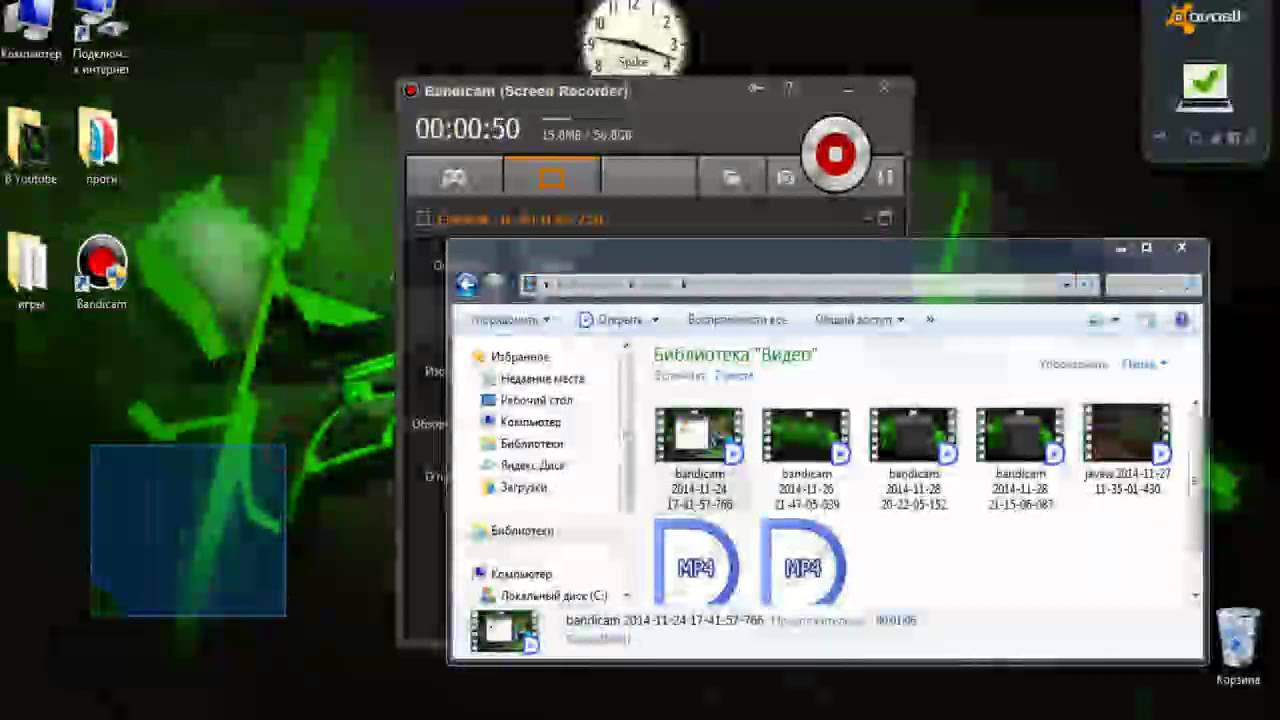Expand the arrow next to Открыть
Image resolution: width=1280 pixels, height=720 pixels.
coord(655,320)
